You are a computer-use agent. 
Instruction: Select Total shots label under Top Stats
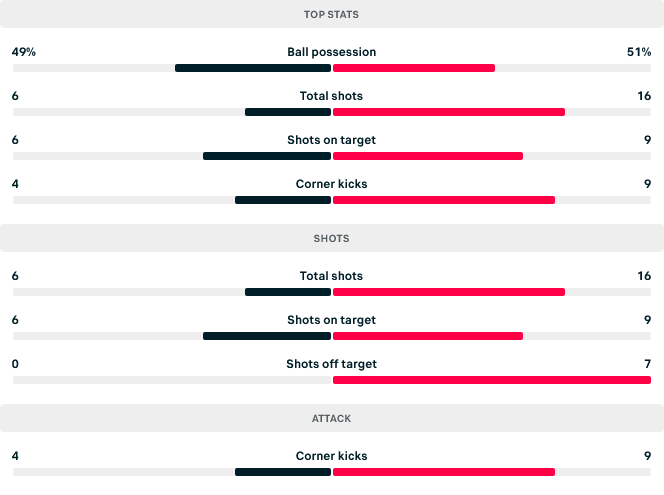point(331,96)
